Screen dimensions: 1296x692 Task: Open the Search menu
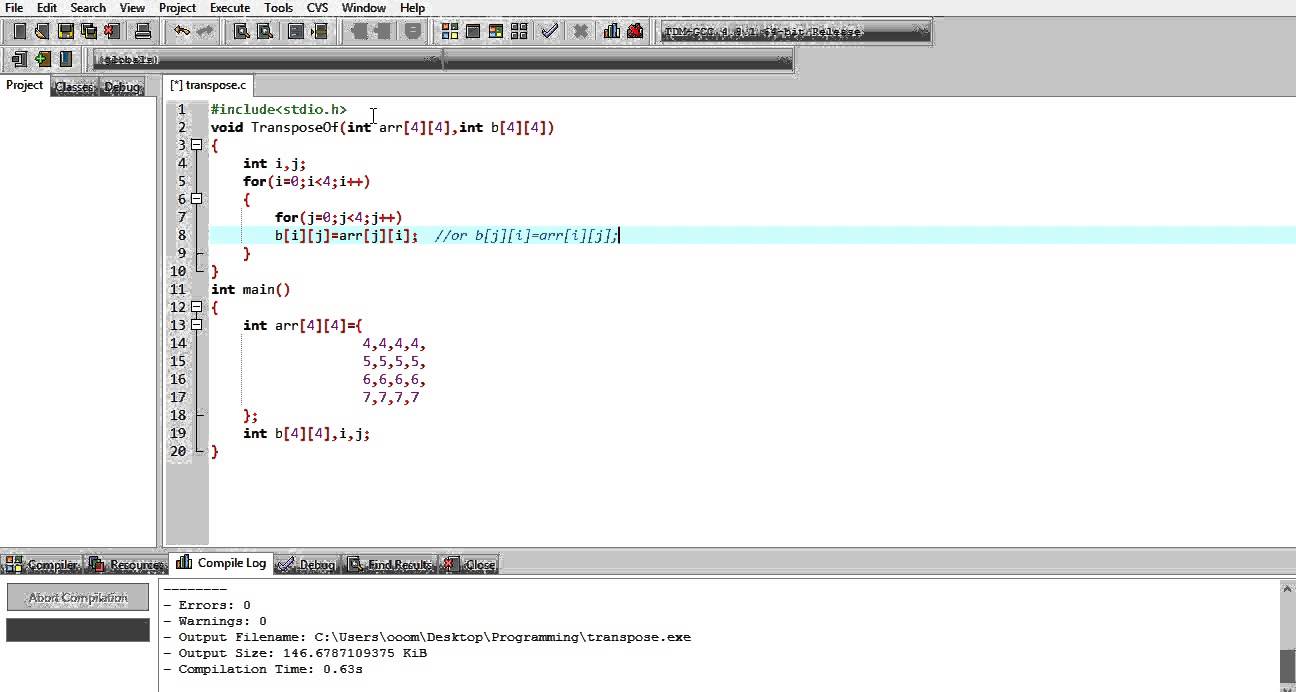tap(88, 7)
